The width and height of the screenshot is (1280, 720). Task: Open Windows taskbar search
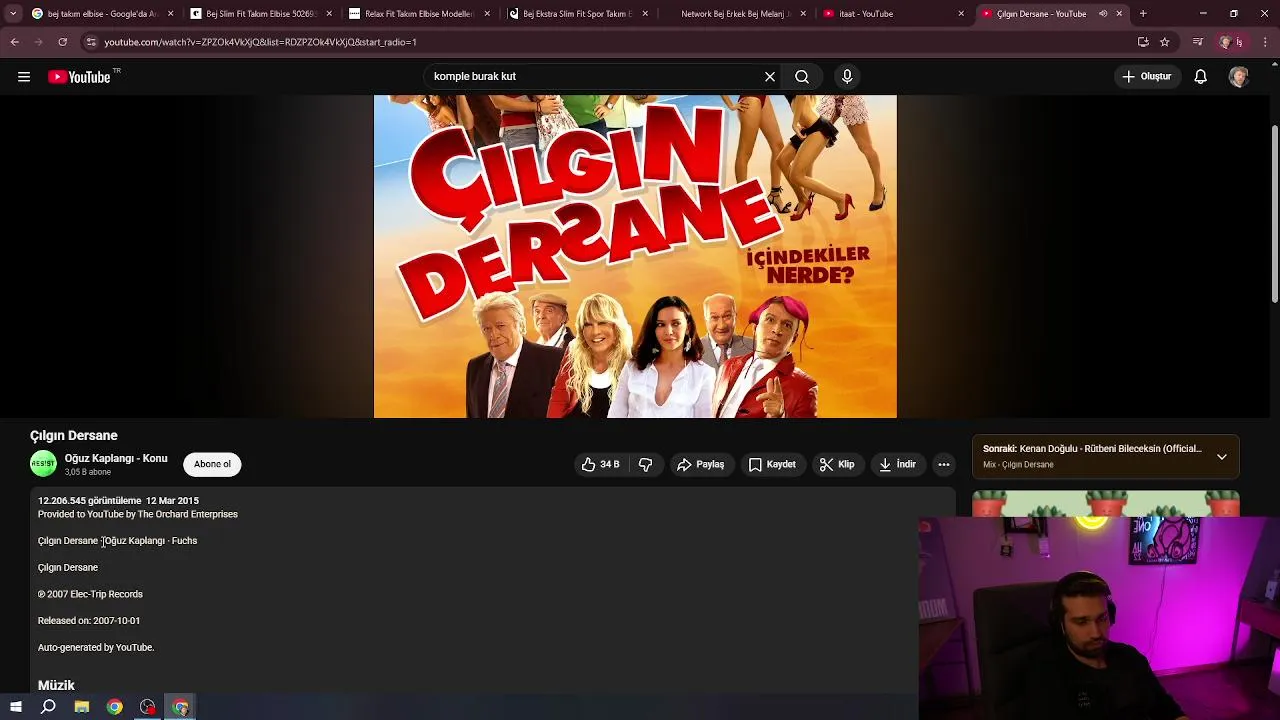[x=48, y=707]
